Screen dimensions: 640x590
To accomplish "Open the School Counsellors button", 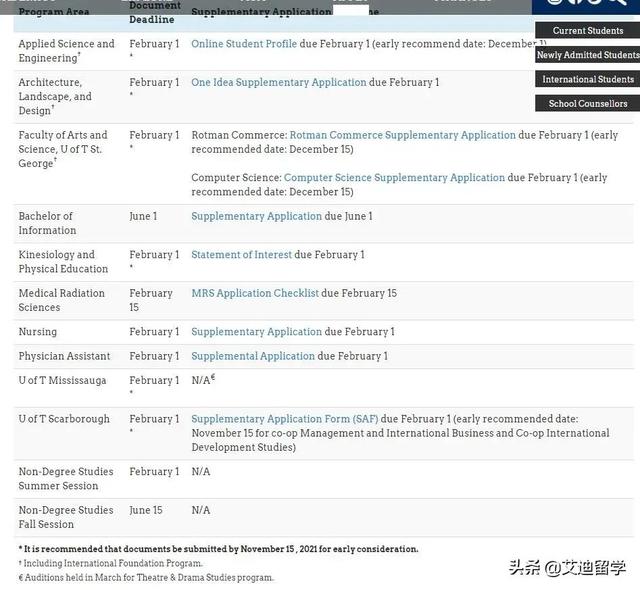I will (x=587, y=104).
